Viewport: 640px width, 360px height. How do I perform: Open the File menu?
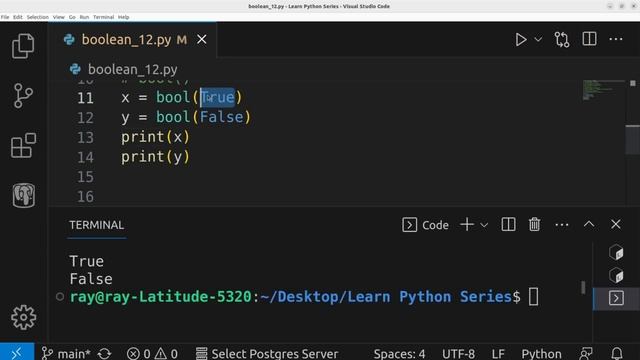(x=5, y=17)
